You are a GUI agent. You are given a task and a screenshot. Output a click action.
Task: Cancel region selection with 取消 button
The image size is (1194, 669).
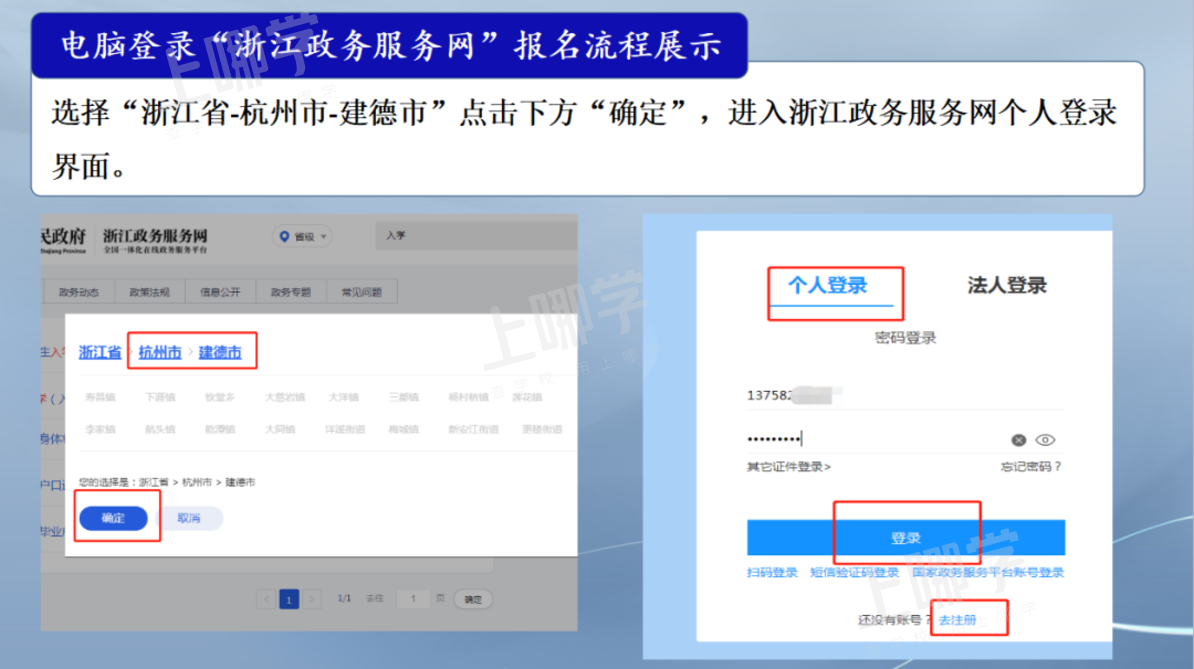pyautogui.click(x=189, y=518)
